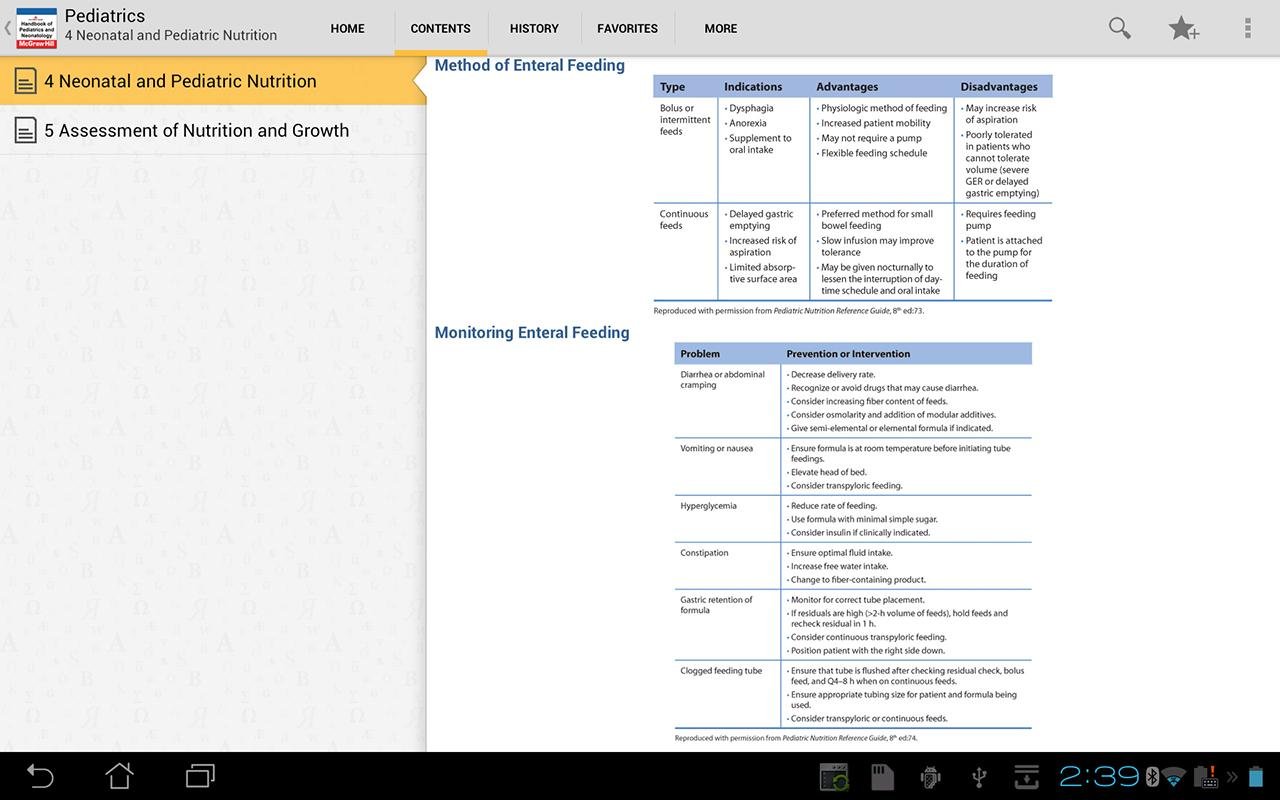Tap the app update sync status icon
Viewport: 1280px width, 800px height.
click(x=834, y=777)
